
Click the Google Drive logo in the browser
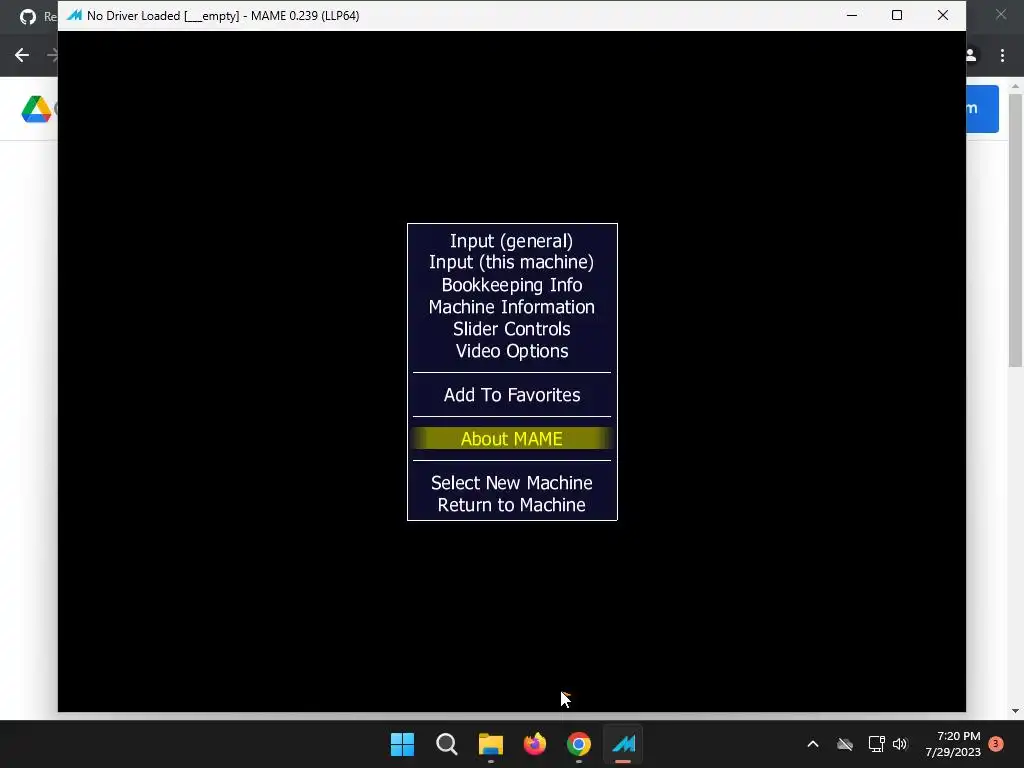[x=36, y=109]
